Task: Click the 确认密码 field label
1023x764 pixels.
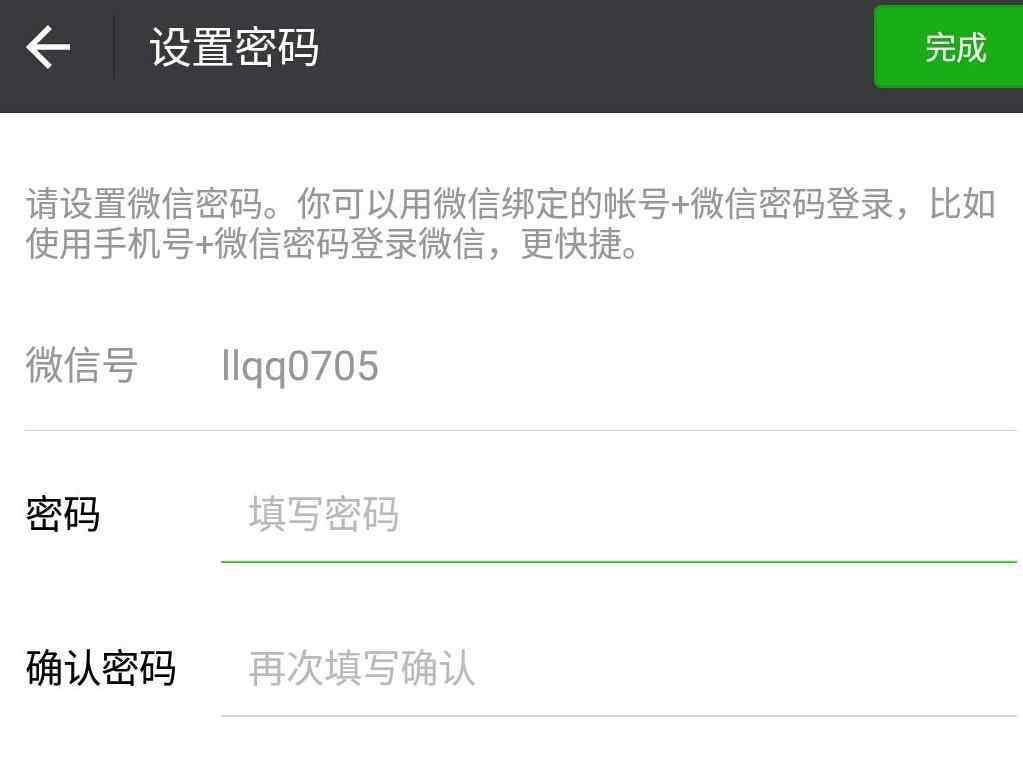Action: click(x=100, y=668)
